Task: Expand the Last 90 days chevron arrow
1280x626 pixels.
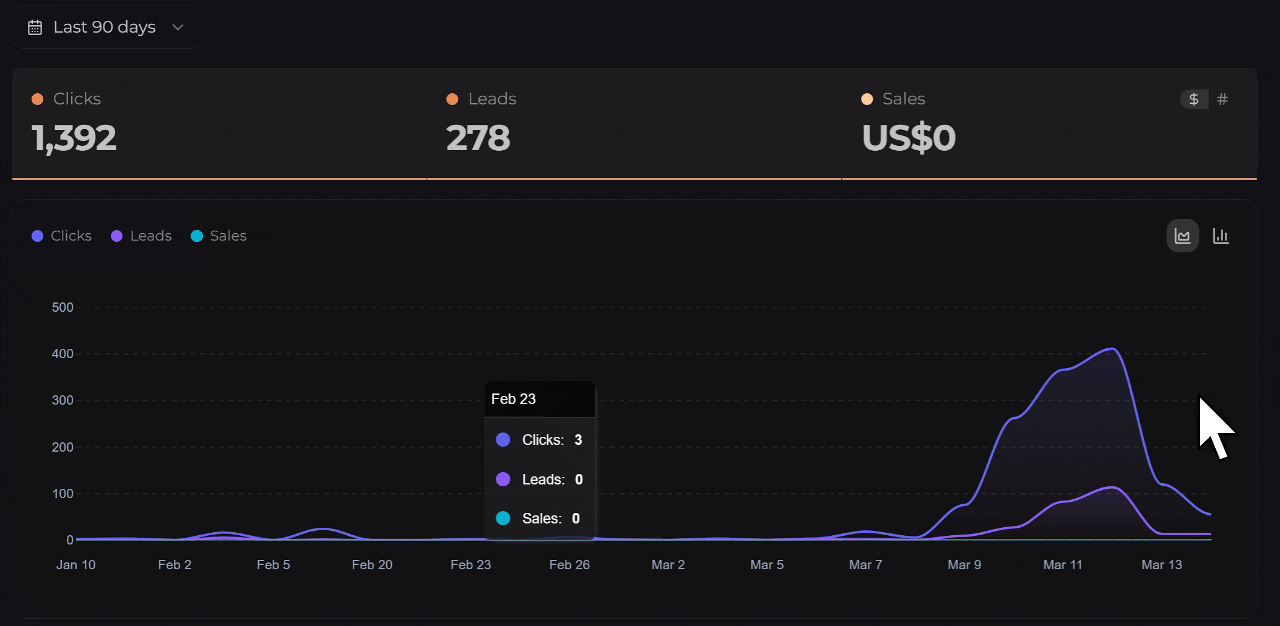Action: coord(178,27)
